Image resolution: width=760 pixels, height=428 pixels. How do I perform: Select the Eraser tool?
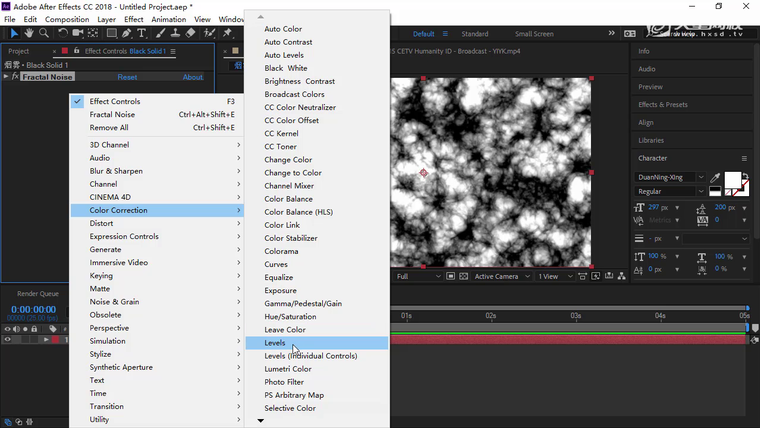pos(190,34)
